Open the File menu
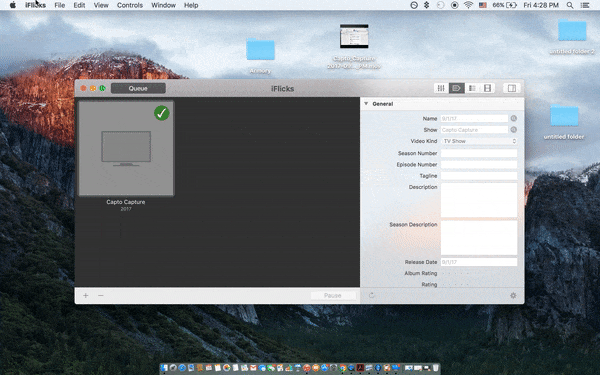 tap(60, 5)
